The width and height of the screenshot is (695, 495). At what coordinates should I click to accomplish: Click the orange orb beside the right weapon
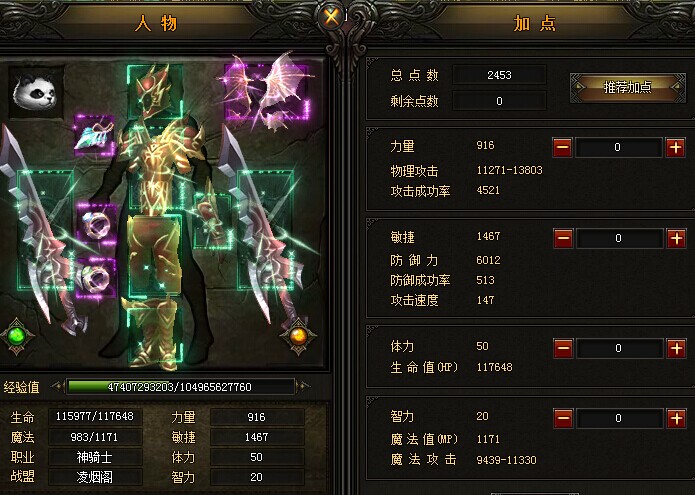(298, 336)
